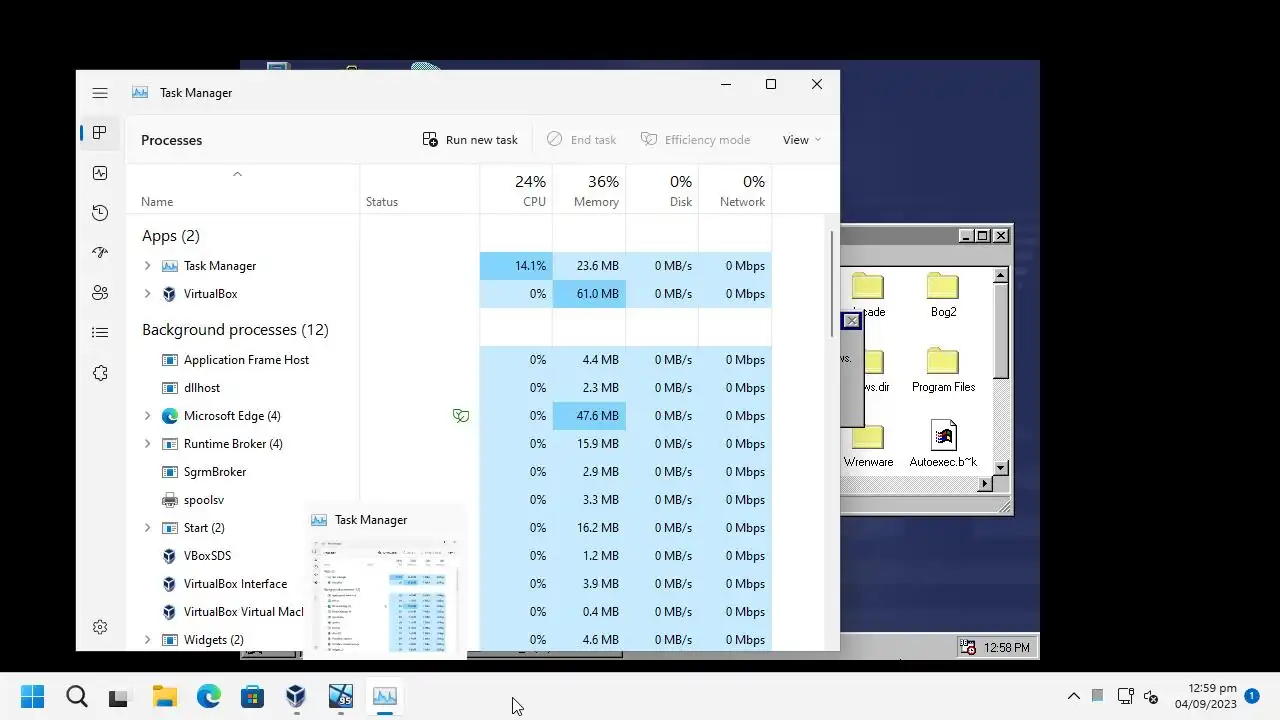The height and width of the screenshot is (720, 1280).
Task: Click the Apps (2) group heading
Action: [171, 236]
